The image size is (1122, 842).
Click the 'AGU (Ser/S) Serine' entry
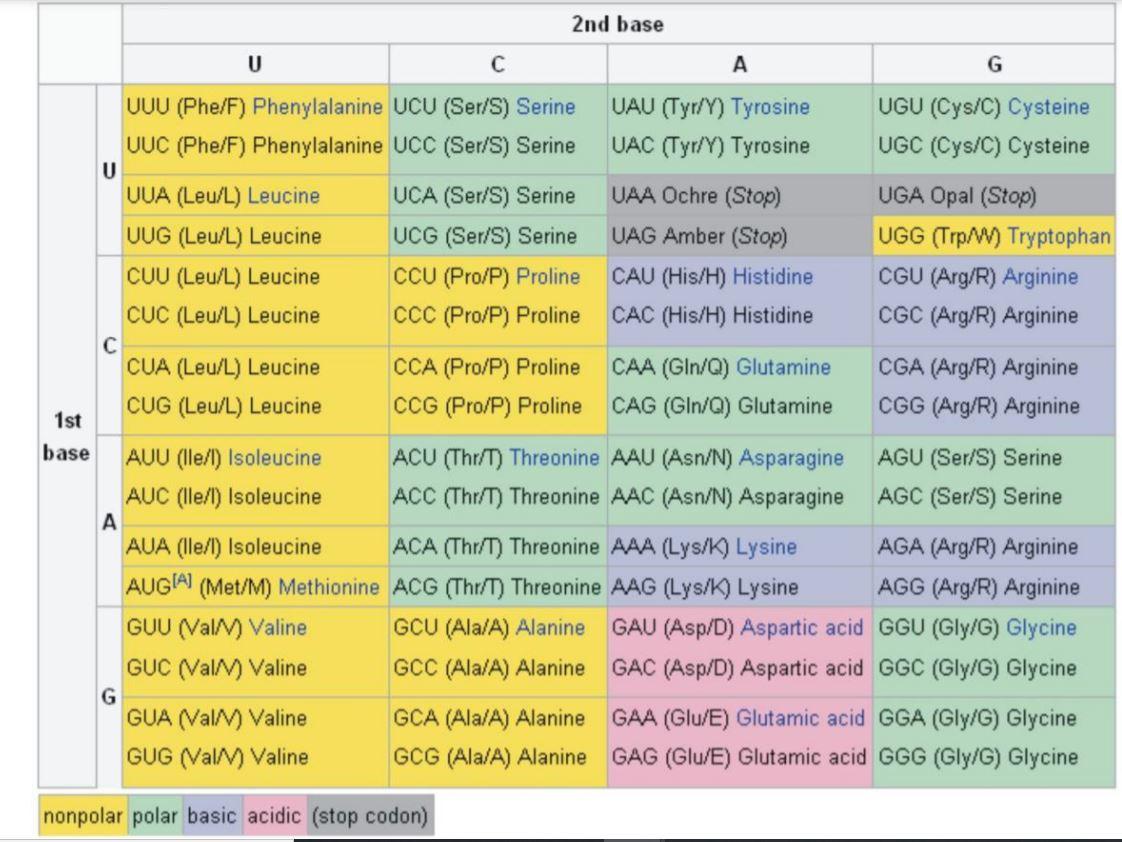tap(970, 458)
